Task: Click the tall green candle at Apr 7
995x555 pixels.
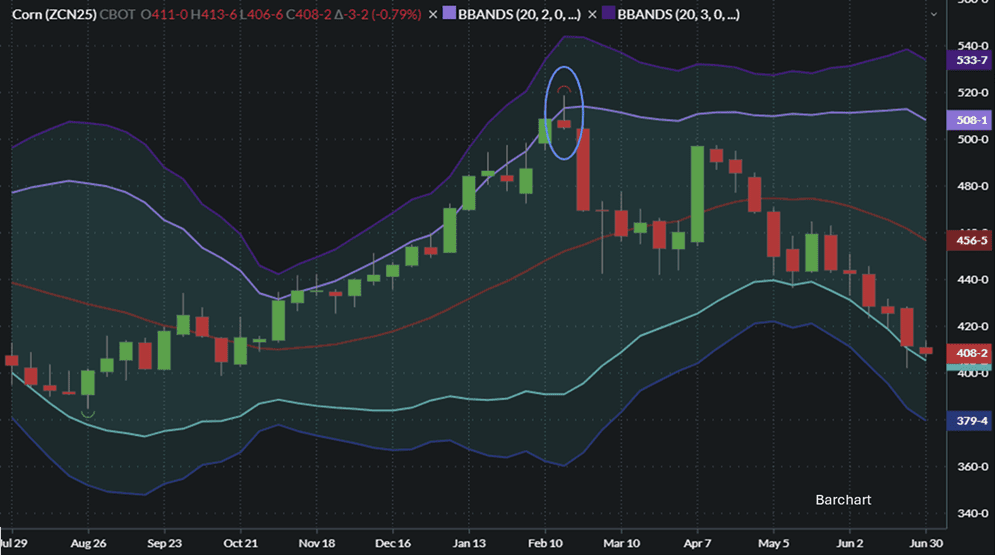Action: 697,194
